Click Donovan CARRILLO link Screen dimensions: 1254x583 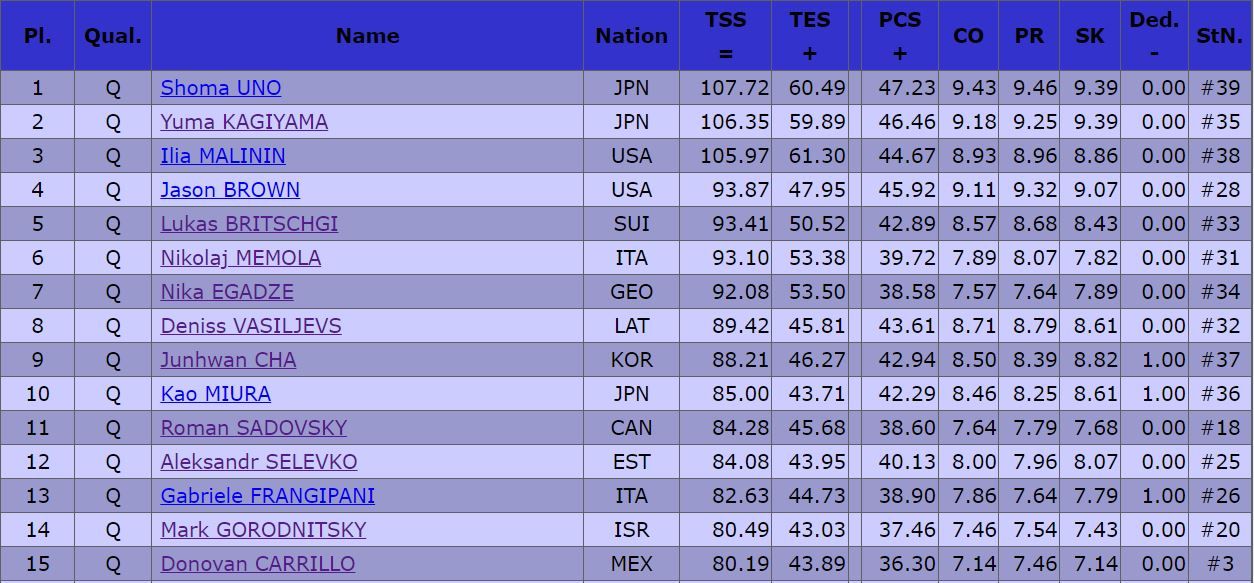[x=258, y=564]
